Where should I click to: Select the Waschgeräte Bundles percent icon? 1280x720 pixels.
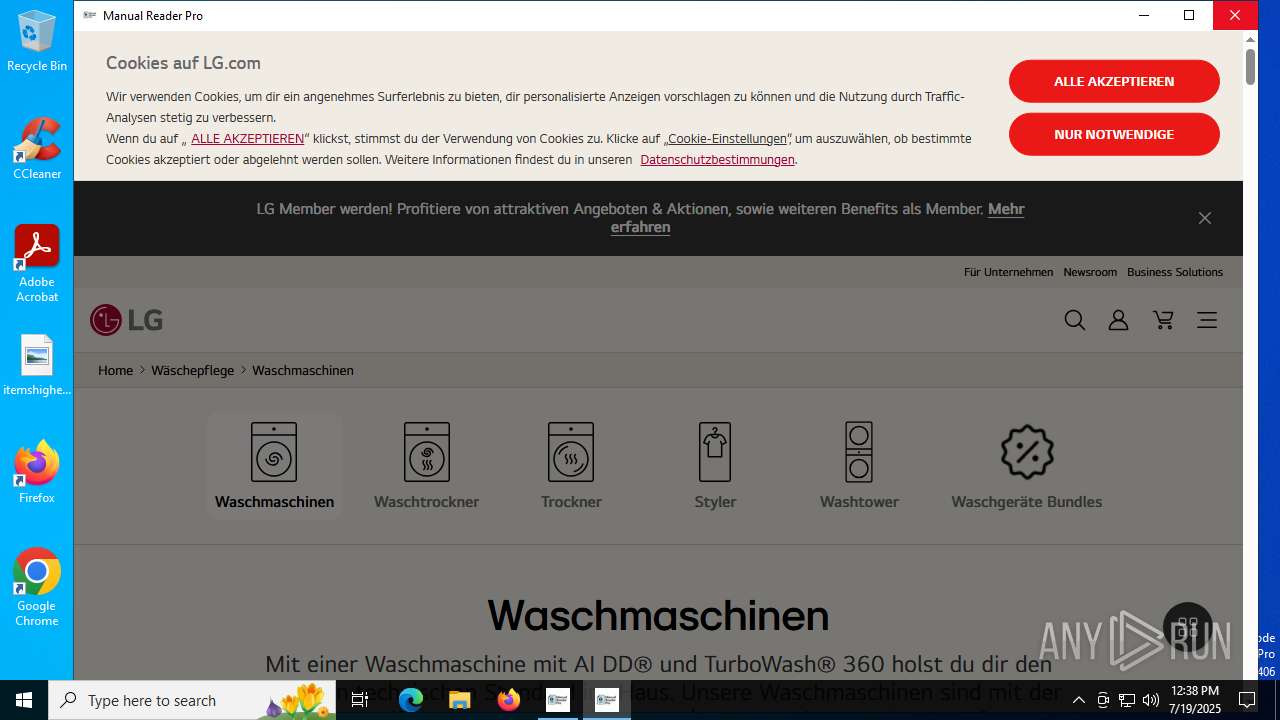(1027, 452)
